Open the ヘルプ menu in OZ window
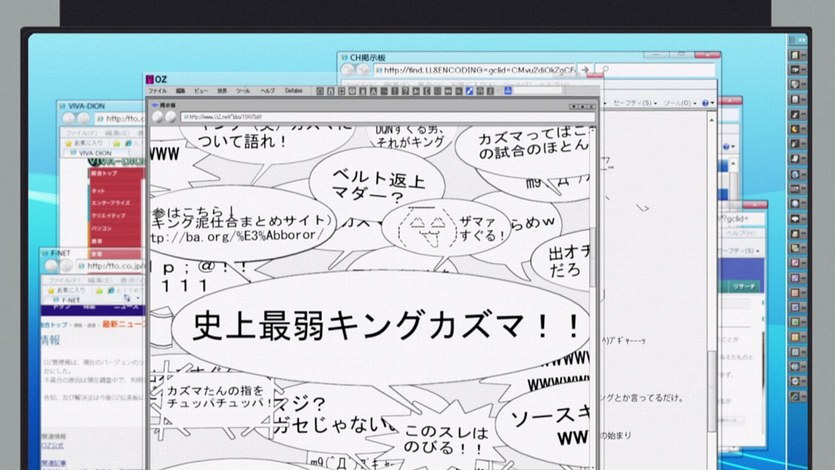This screenshot has width=835, height=470. tap(269, 91)
